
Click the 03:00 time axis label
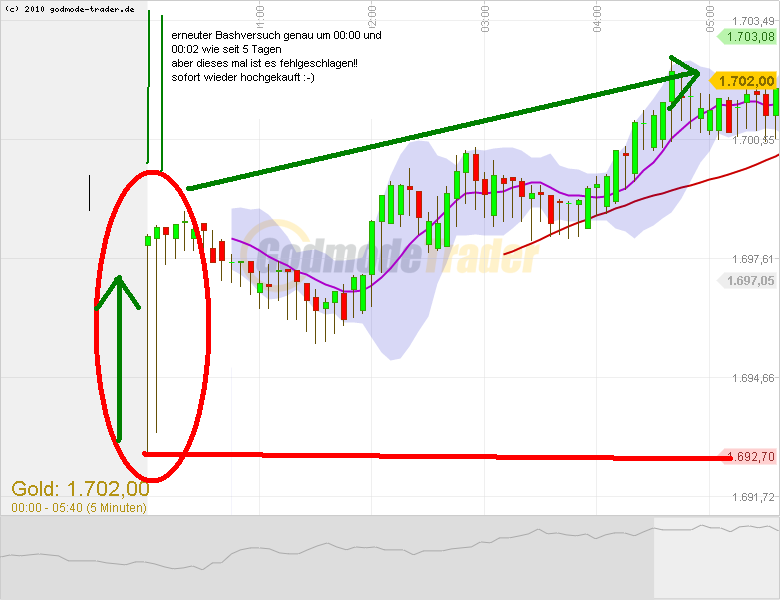[485, 18]
